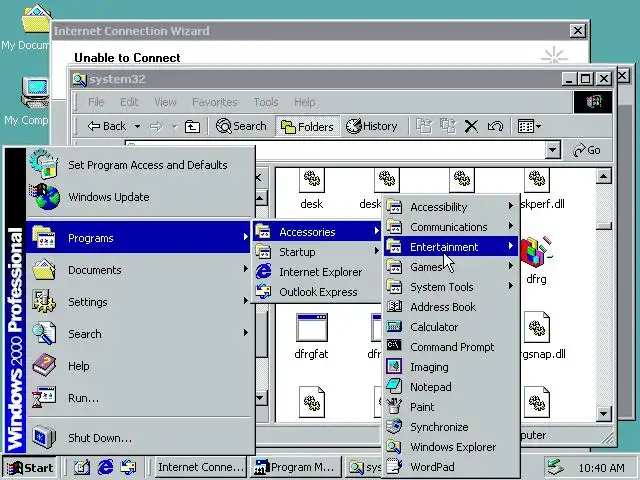Screen dimensions: 640x480
Task: Click Show Desktop quick launch icon
Action: click(82, 467)
